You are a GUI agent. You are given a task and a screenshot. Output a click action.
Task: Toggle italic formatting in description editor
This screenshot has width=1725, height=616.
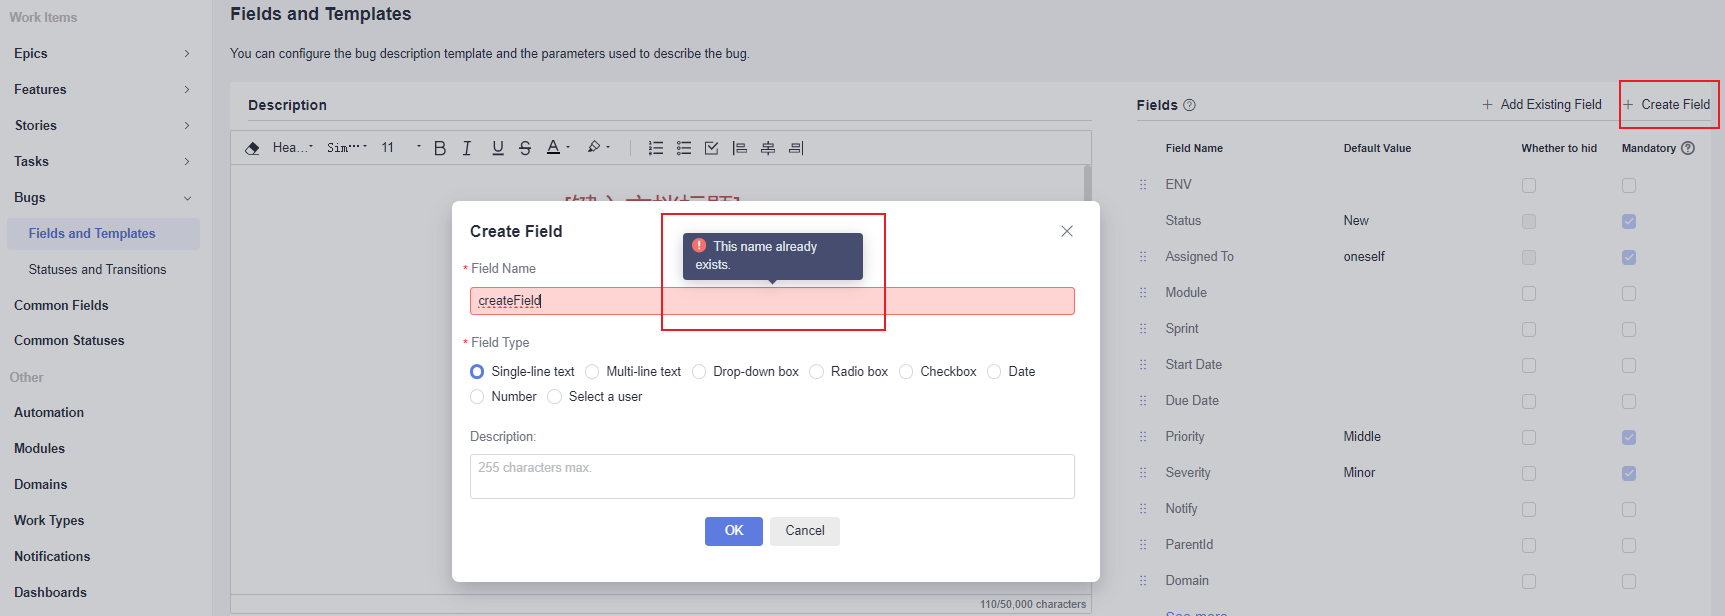467,148
